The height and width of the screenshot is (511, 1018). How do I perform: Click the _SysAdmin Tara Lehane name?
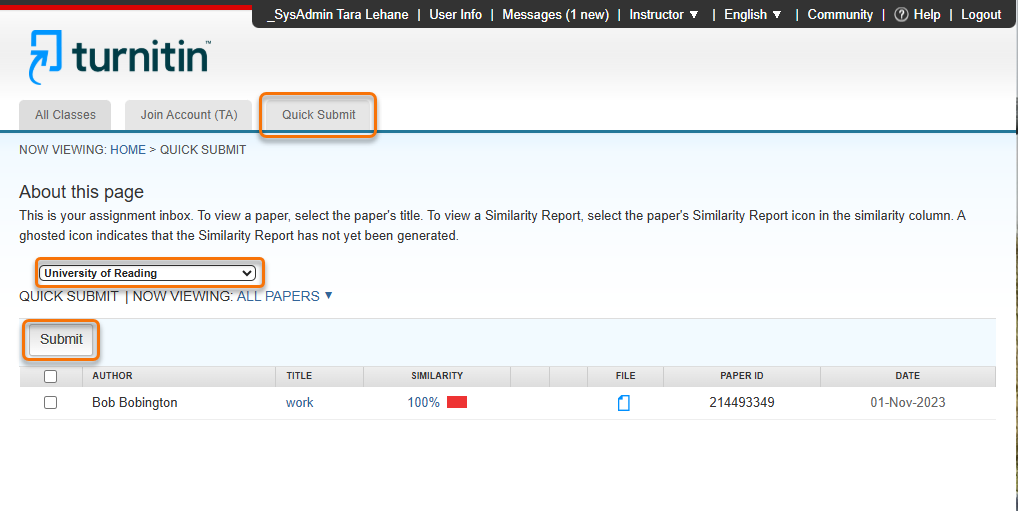(337, 14)
